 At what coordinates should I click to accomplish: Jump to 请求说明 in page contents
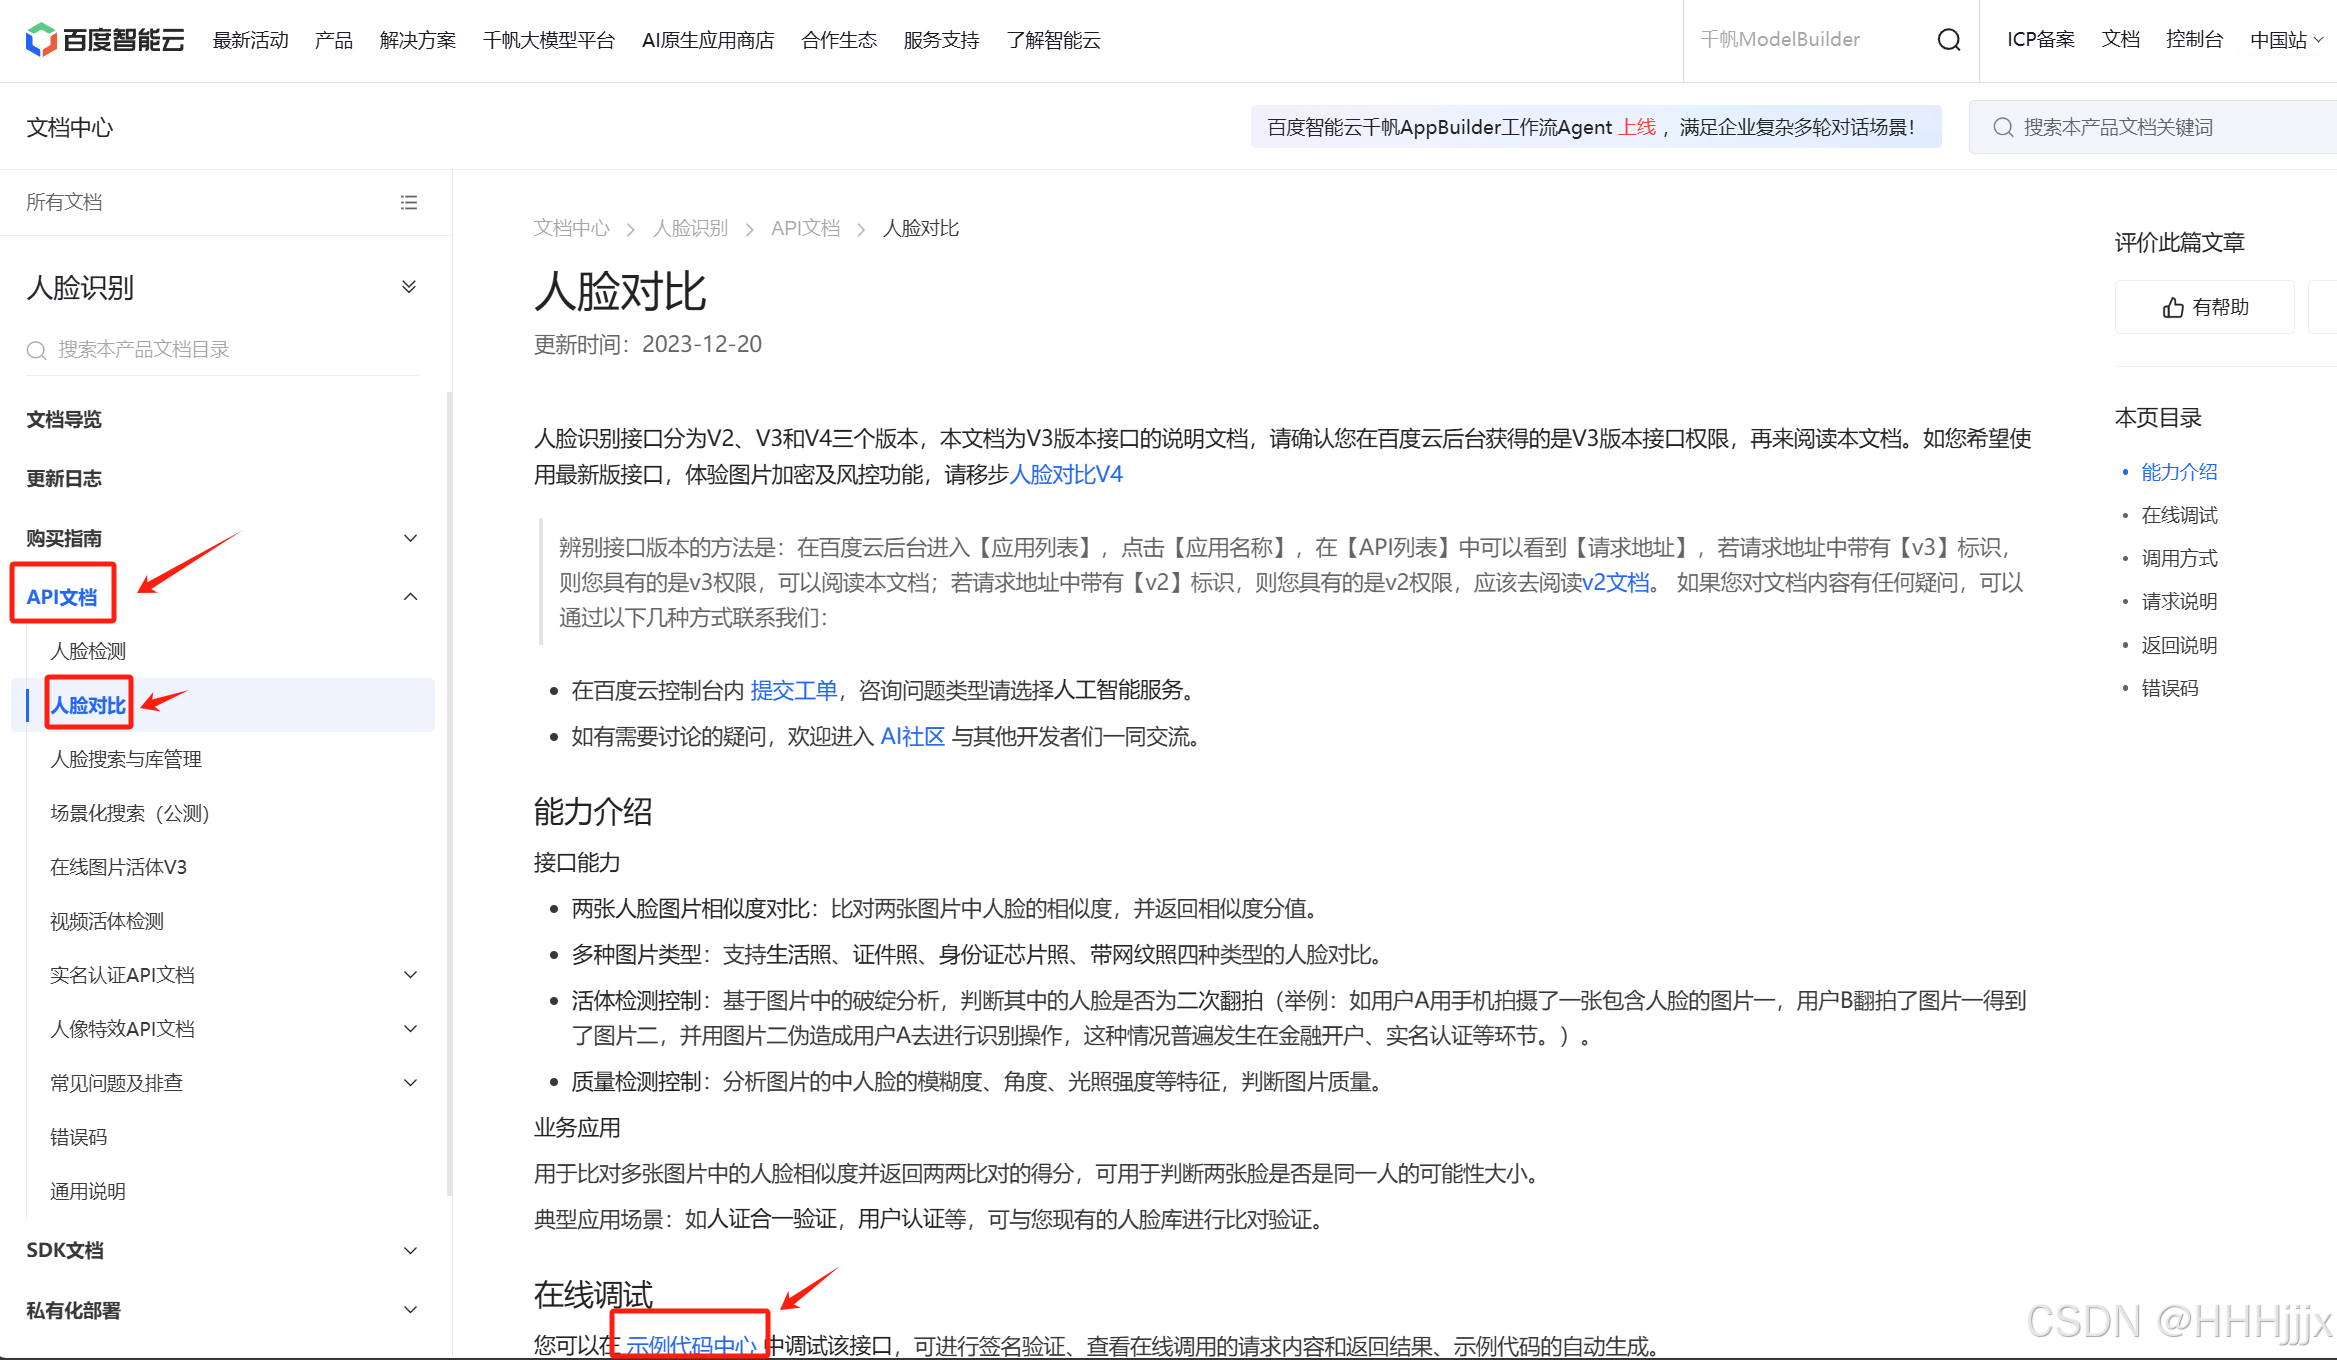click(2179, 601)
